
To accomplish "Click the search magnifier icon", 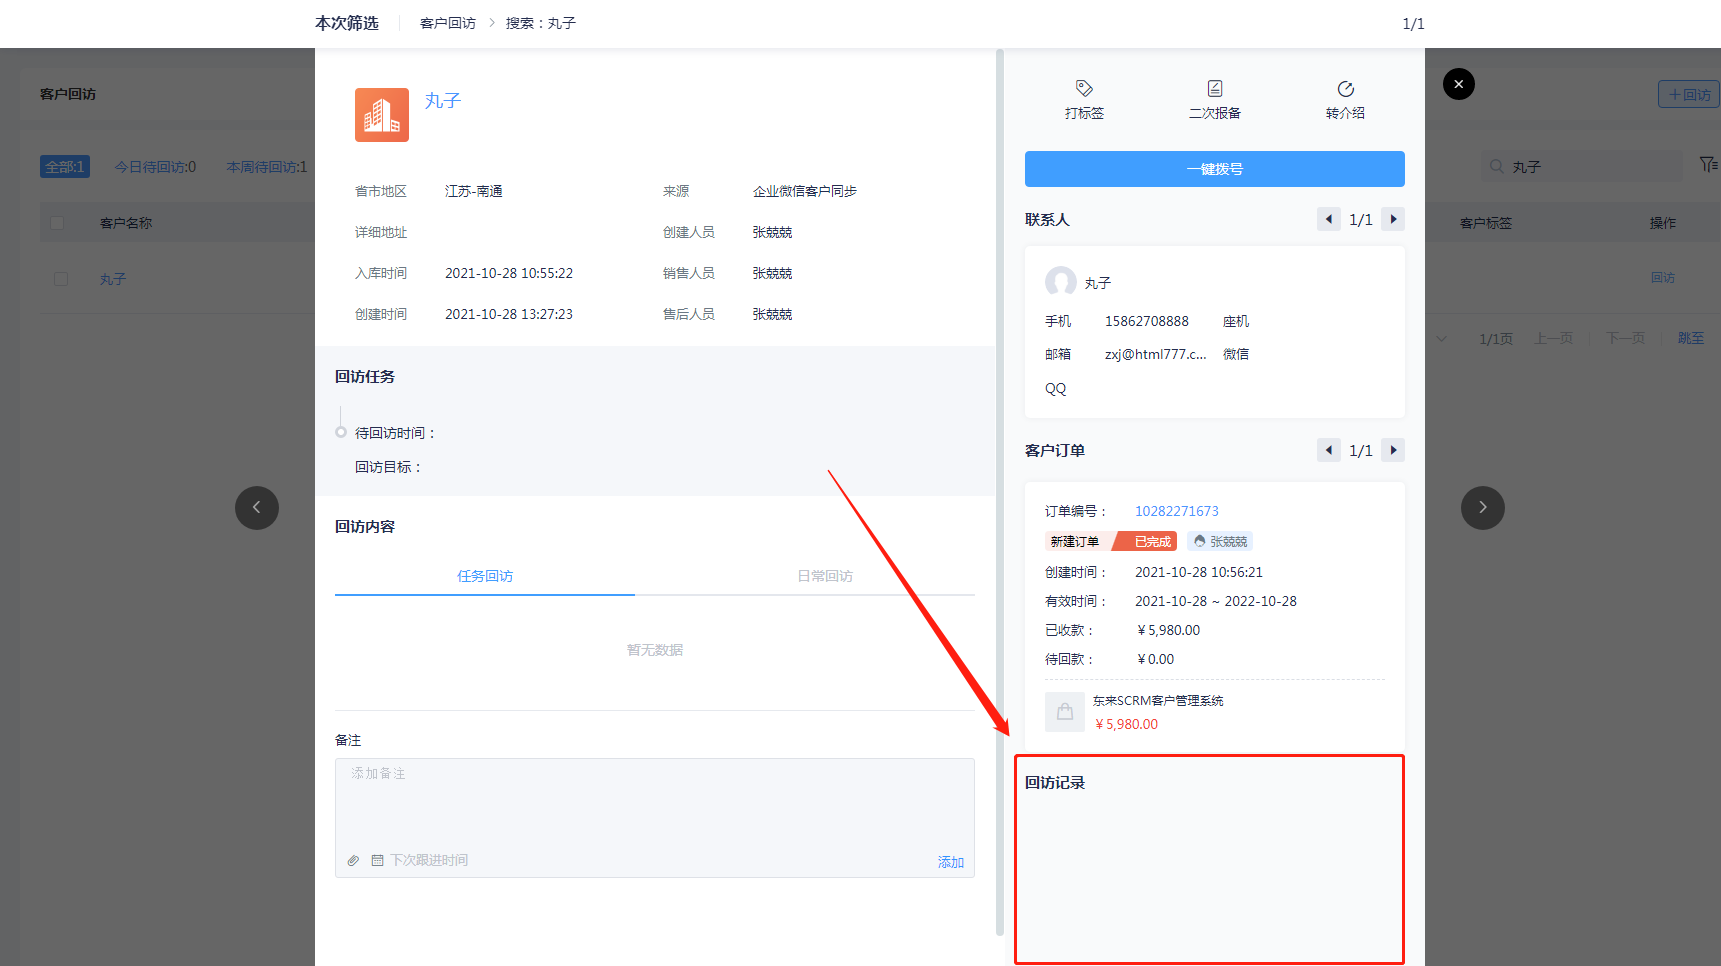I will coord(1497,166).
